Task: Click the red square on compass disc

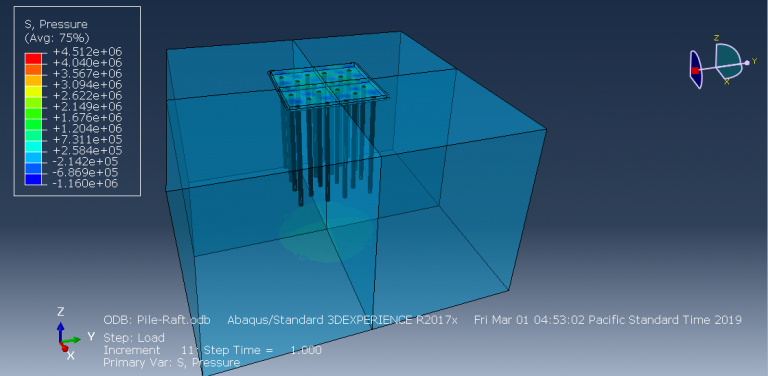Action: (x=695, y=70)
